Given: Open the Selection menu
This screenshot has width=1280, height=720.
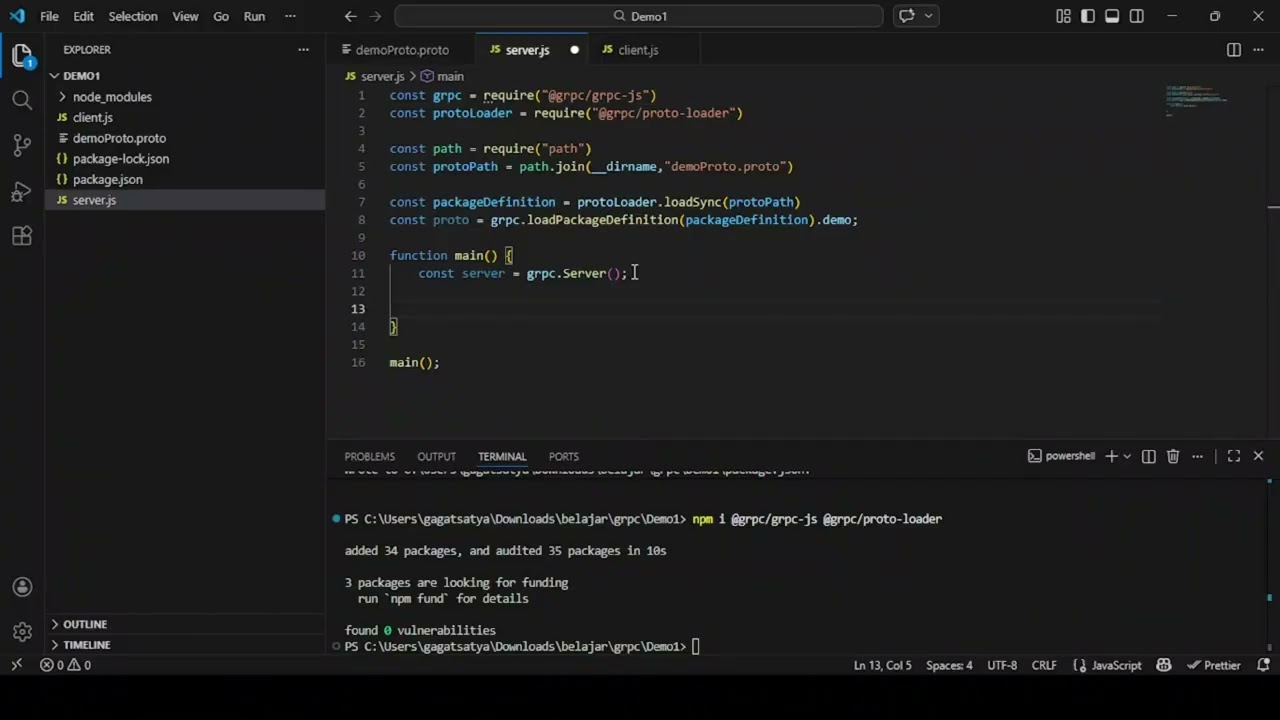Looking at the screenshot, I should point(133,16).
